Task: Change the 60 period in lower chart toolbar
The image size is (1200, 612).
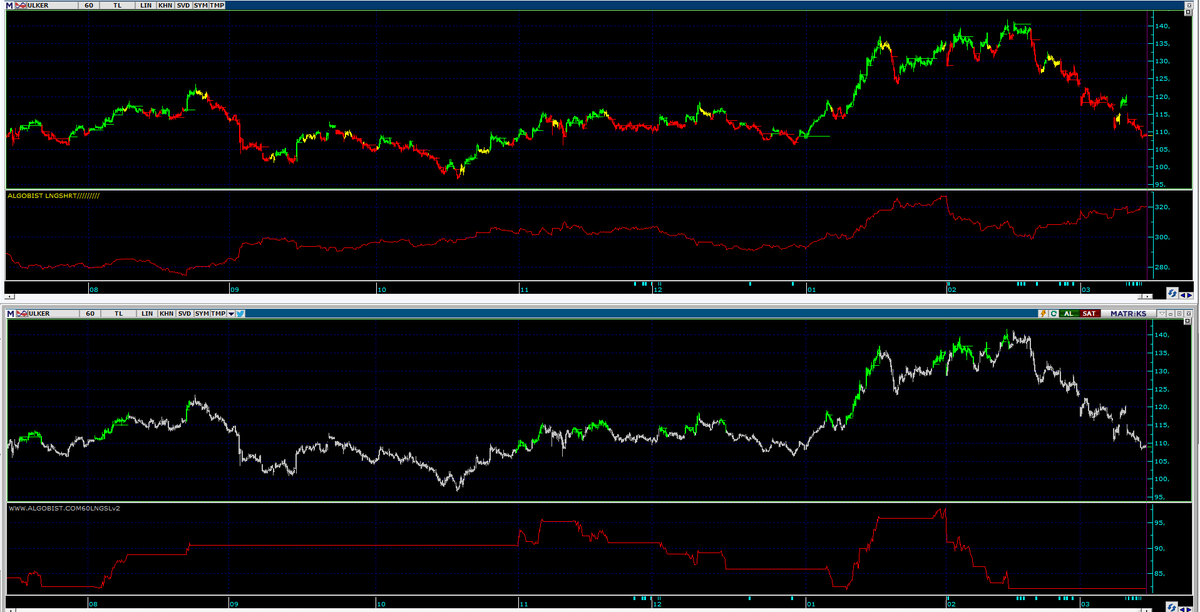Action: click(90, 313)
